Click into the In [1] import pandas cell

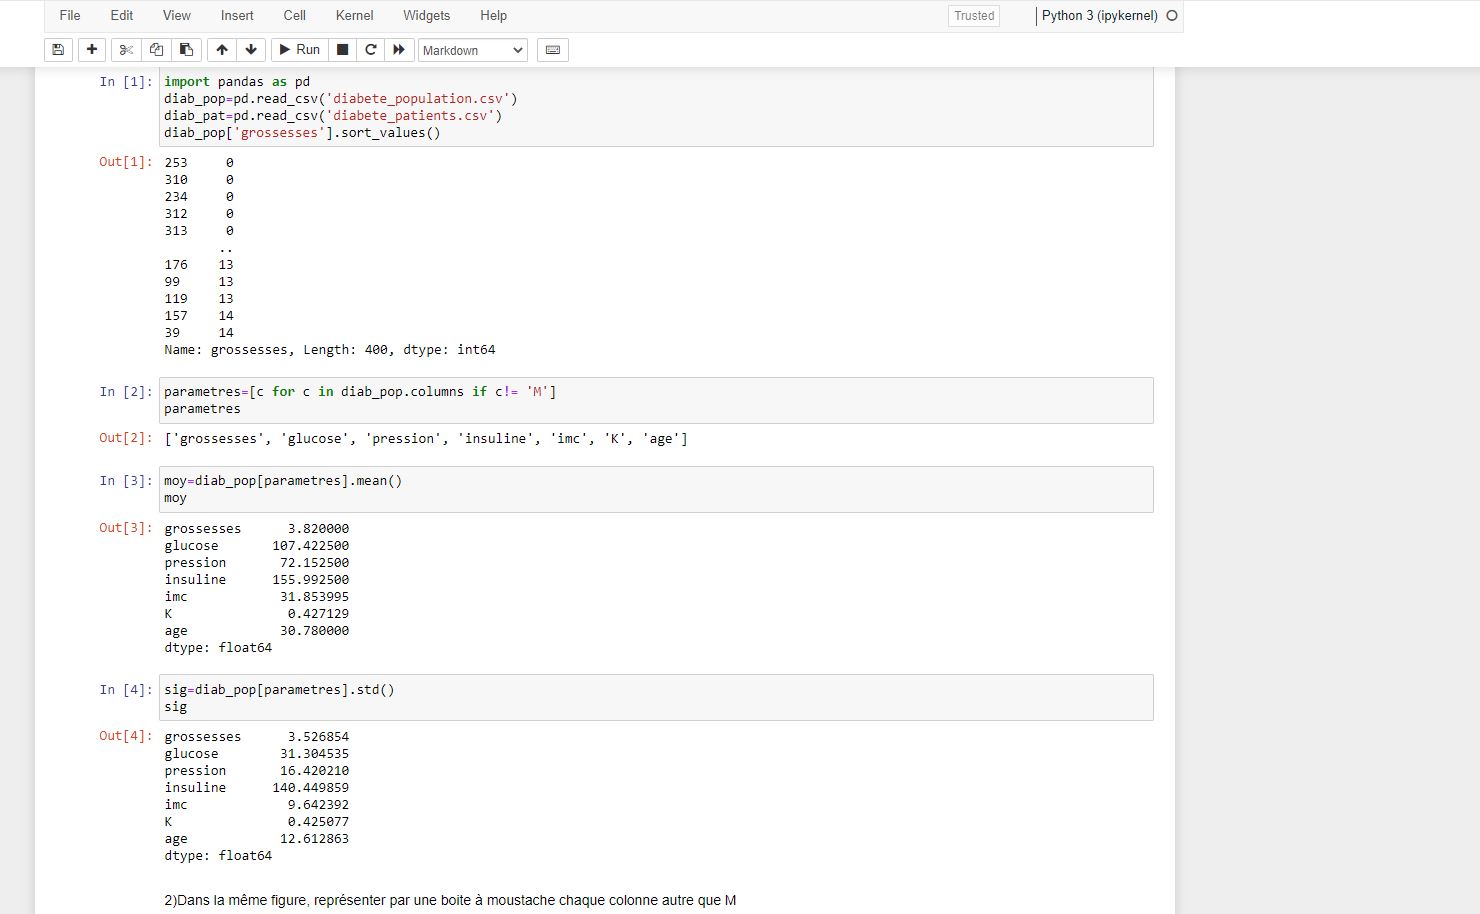pyautogui.click(x=656, y=107)
